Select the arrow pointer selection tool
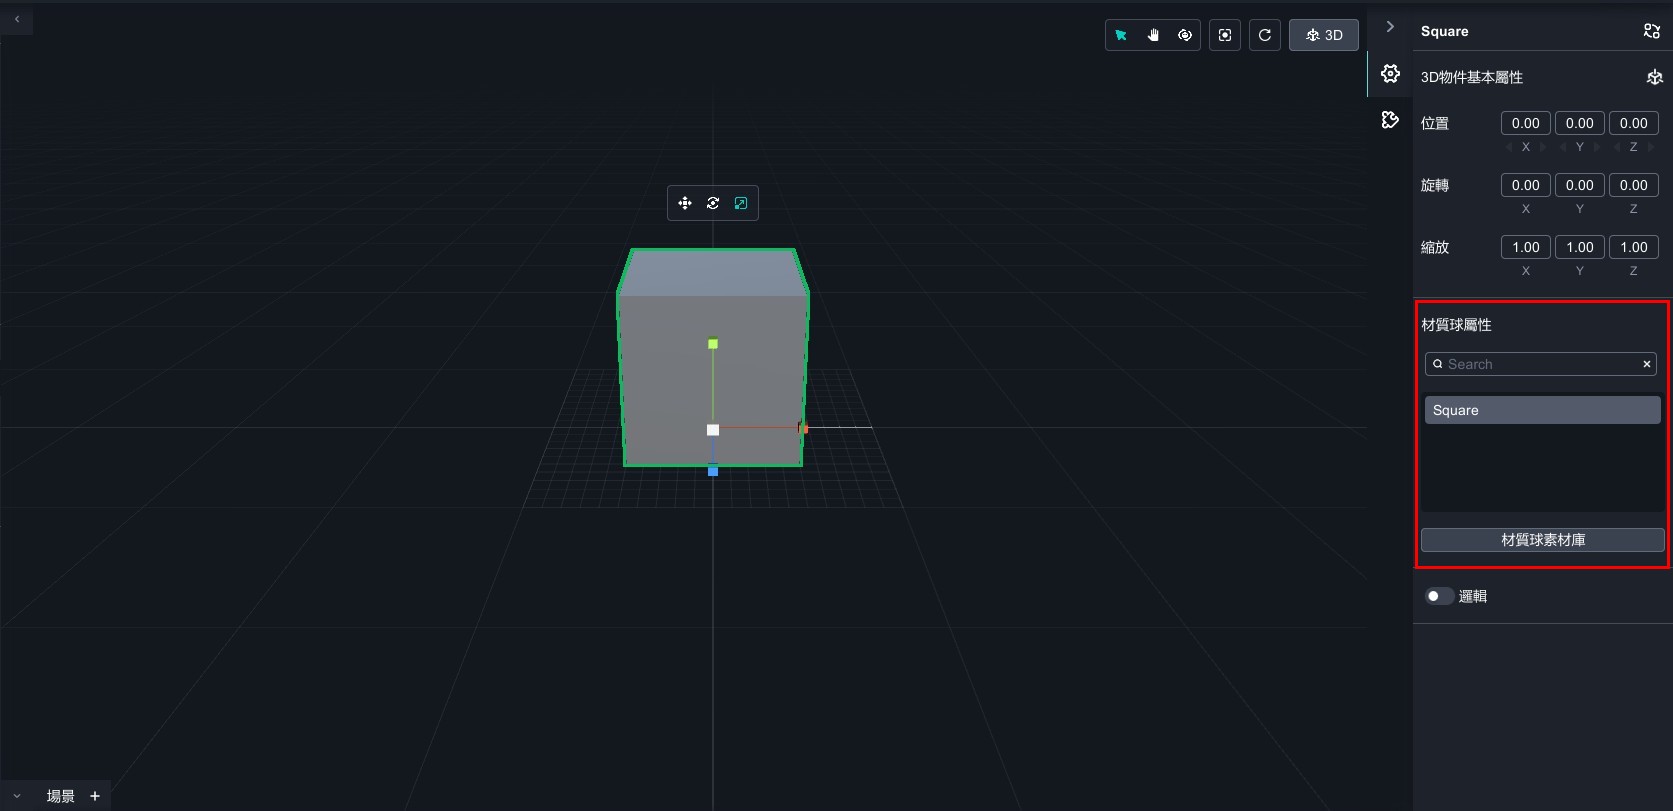This screenshot has height=811, width=1673. tap(1121, 35)
